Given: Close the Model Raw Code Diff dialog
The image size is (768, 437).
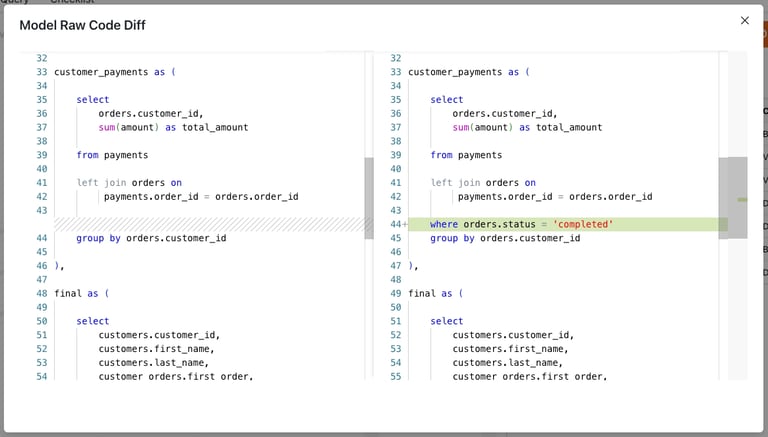Looking at the screenshot, I should pyautogui.click(x=744, y=21).
